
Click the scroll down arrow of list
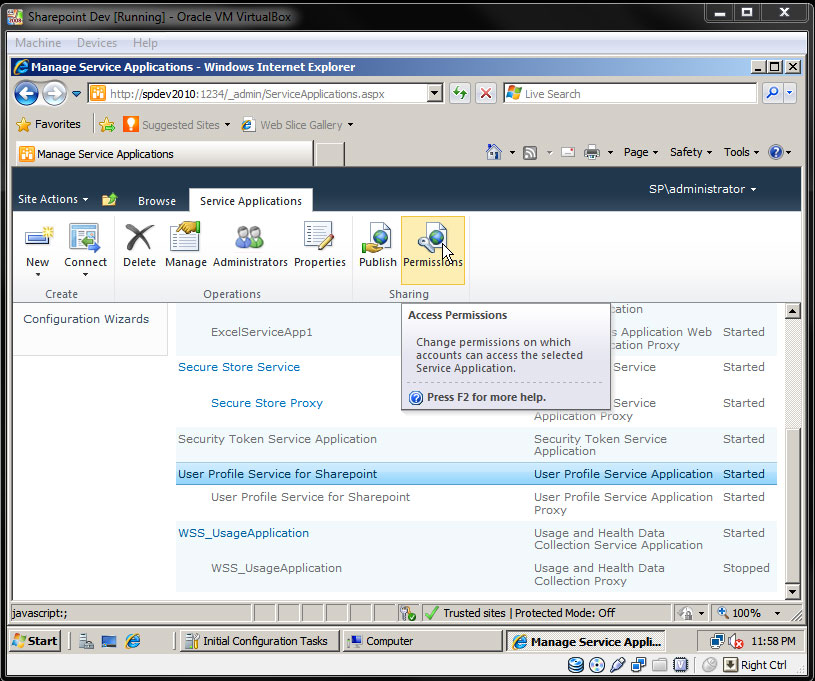[x=792, y=591]
